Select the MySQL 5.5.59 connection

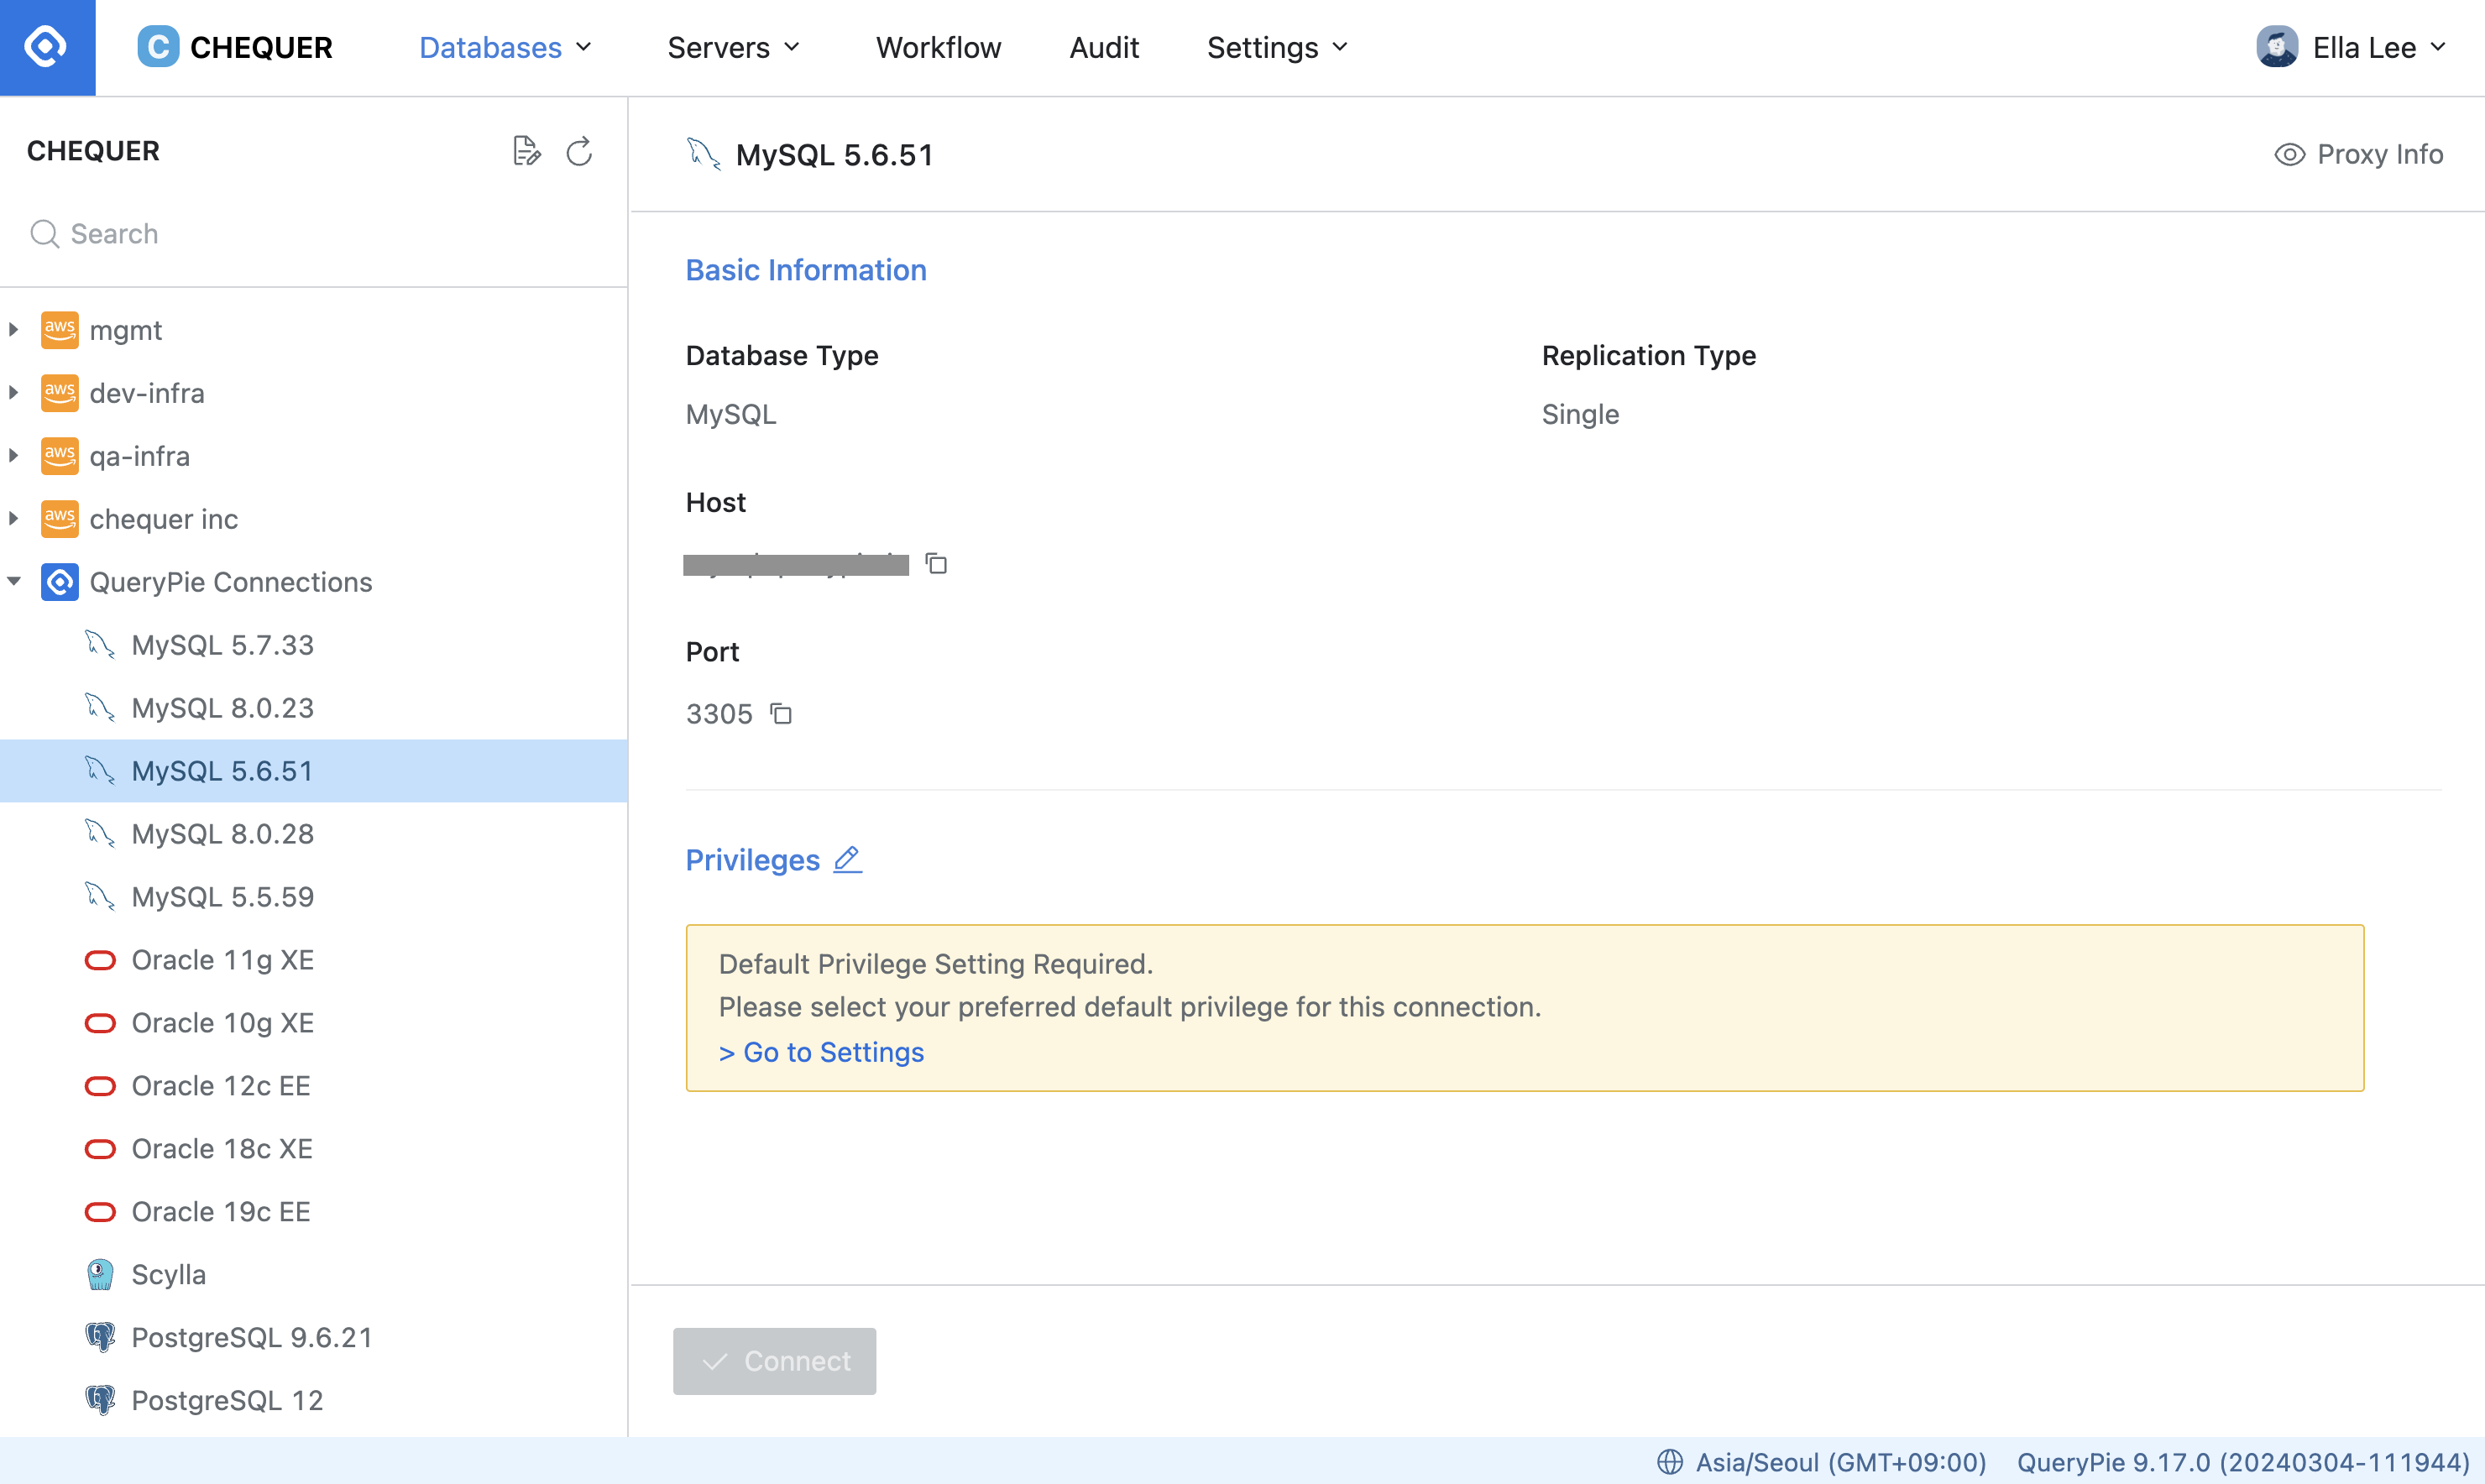314,897
